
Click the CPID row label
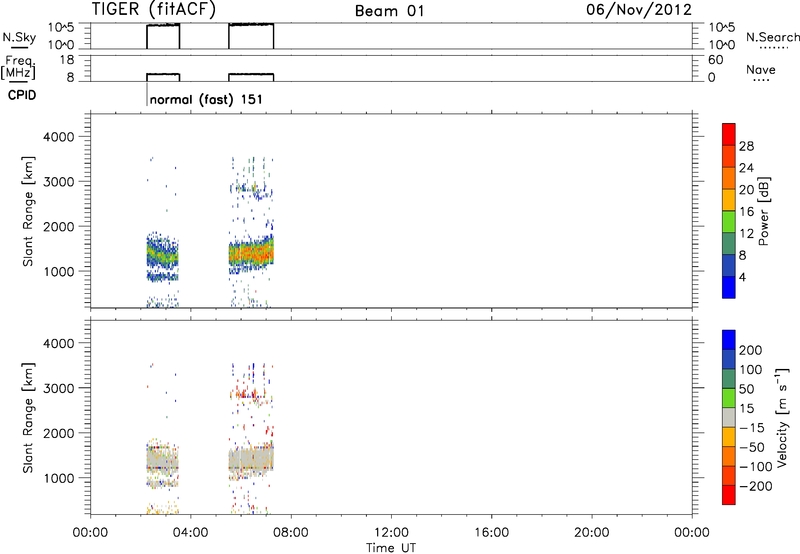[22, 95]
